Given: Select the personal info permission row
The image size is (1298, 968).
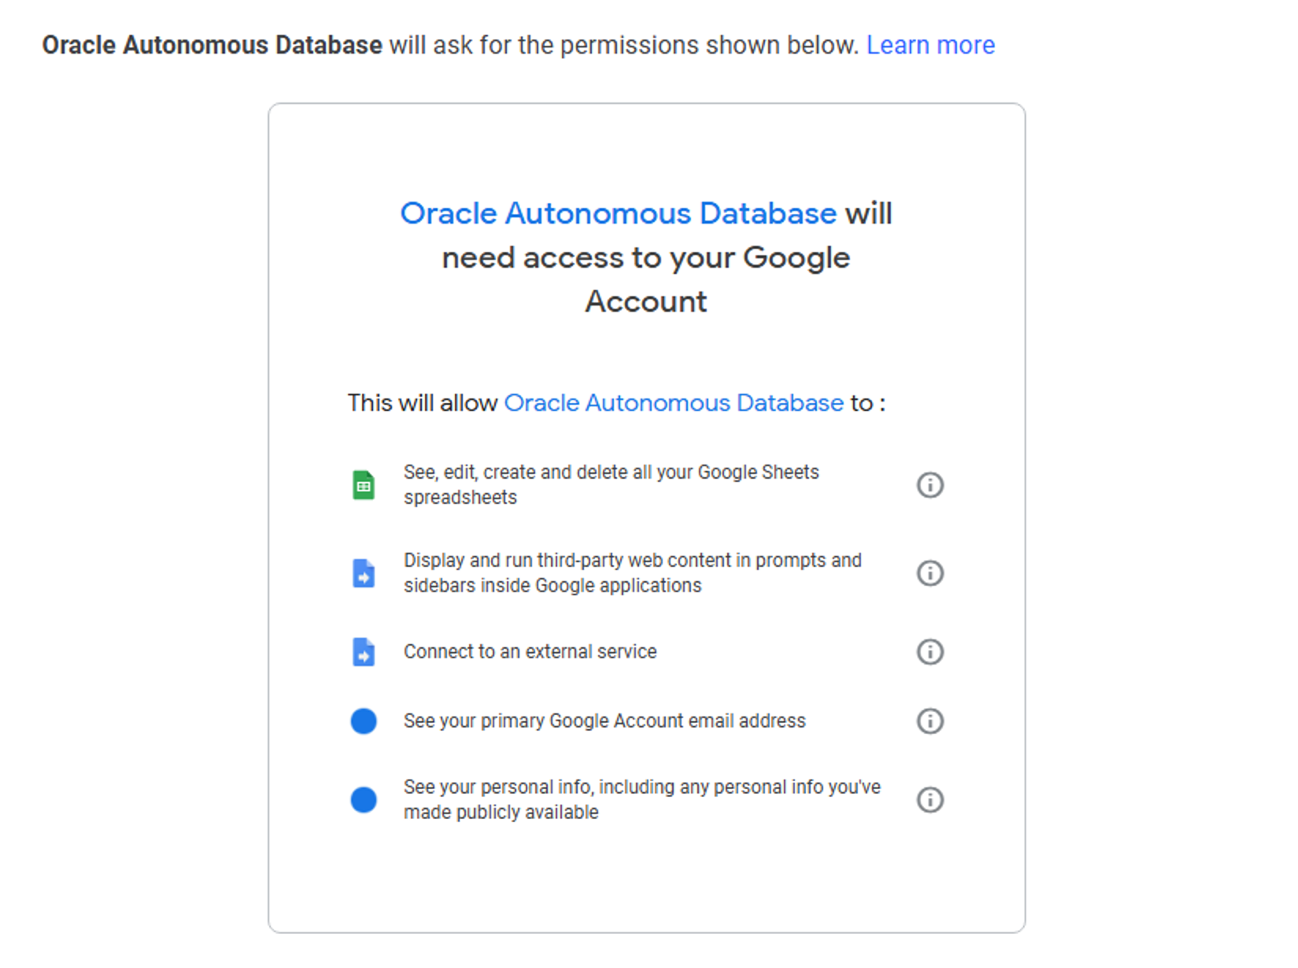Looking at the screenshot, I should pos(640,799).
